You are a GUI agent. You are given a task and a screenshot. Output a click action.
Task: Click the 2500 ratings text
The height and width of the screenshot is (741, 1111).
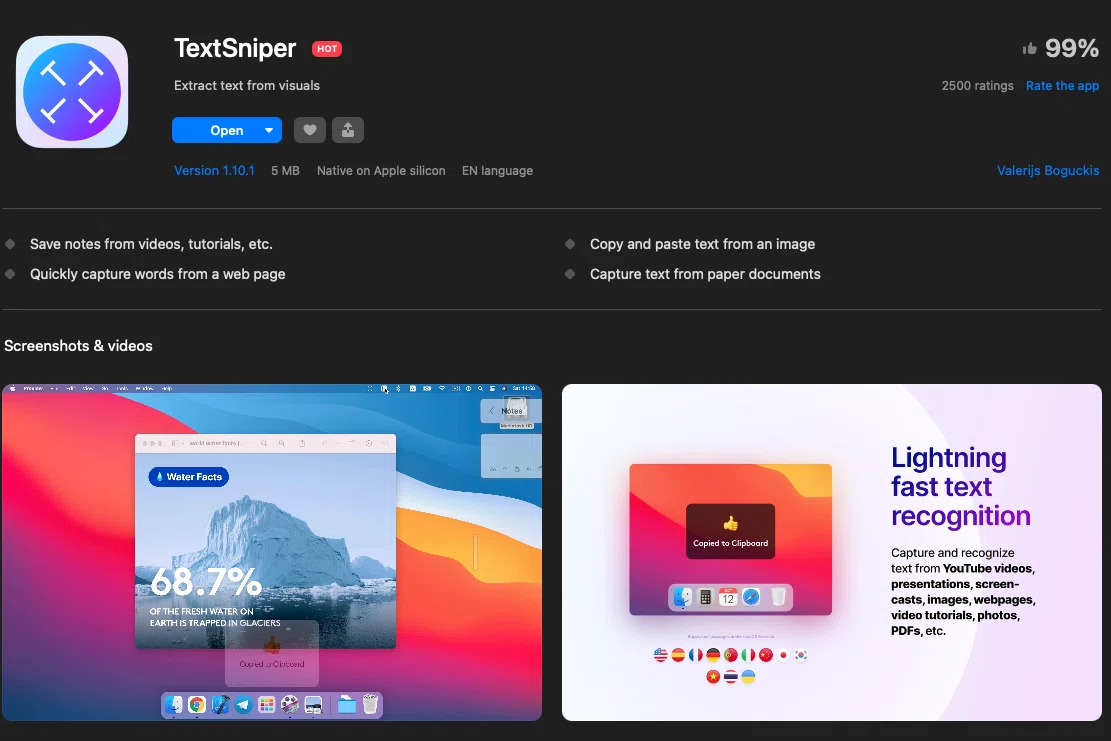[x=977, y=86]
